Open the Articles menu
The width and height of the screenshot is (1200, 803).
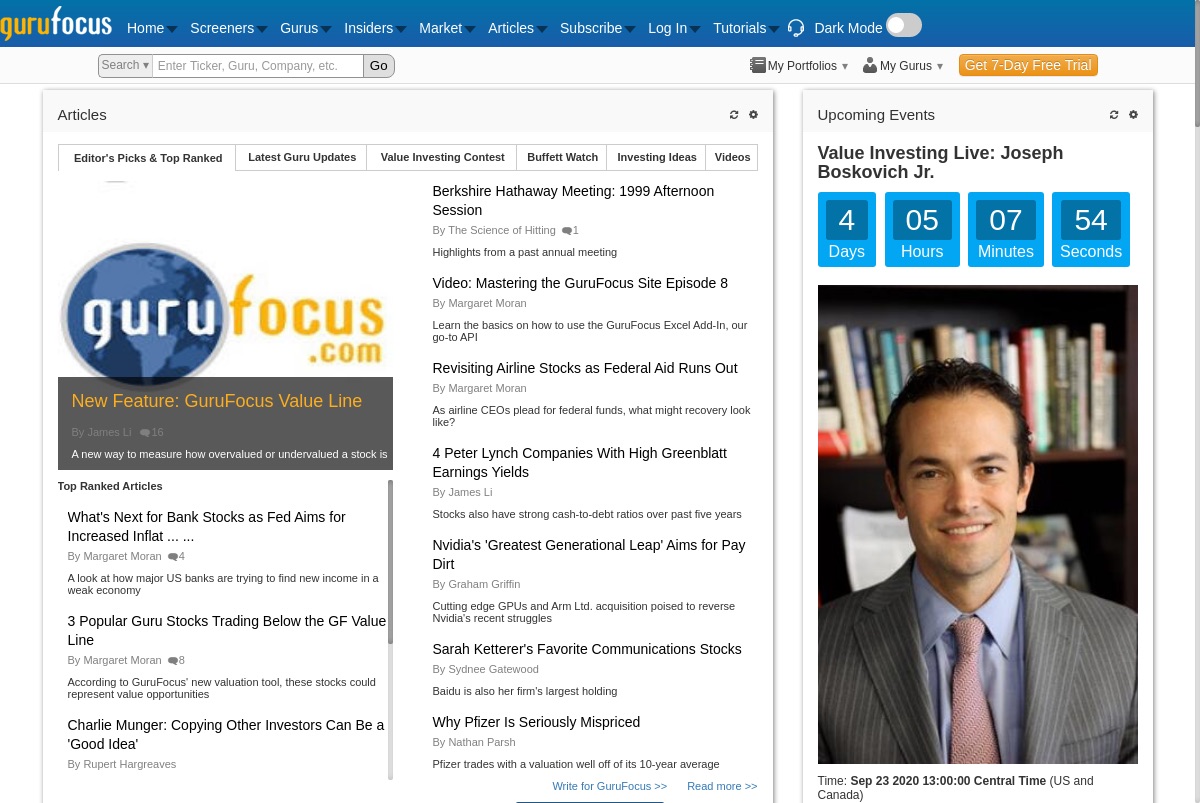click(511, 28)
